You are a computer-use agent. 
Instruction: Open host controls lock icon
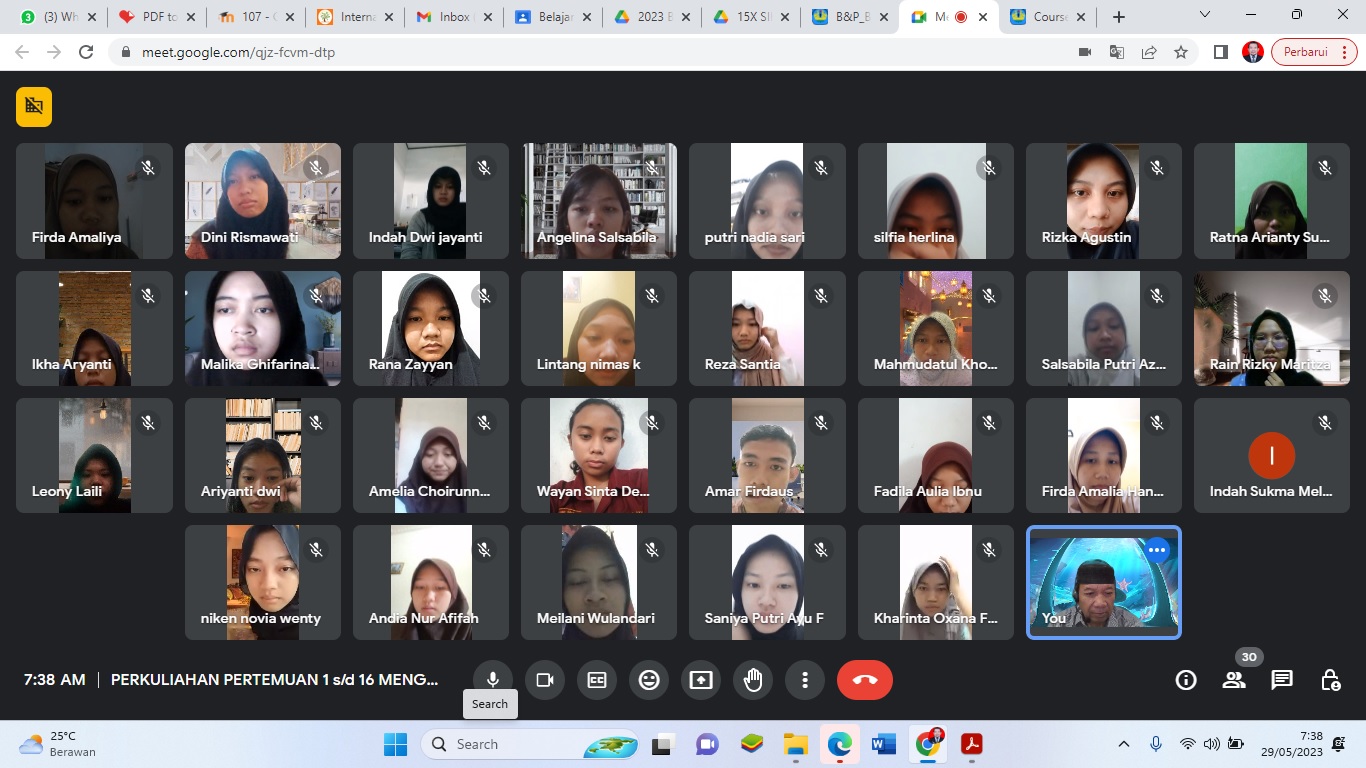coord(1330,680)
